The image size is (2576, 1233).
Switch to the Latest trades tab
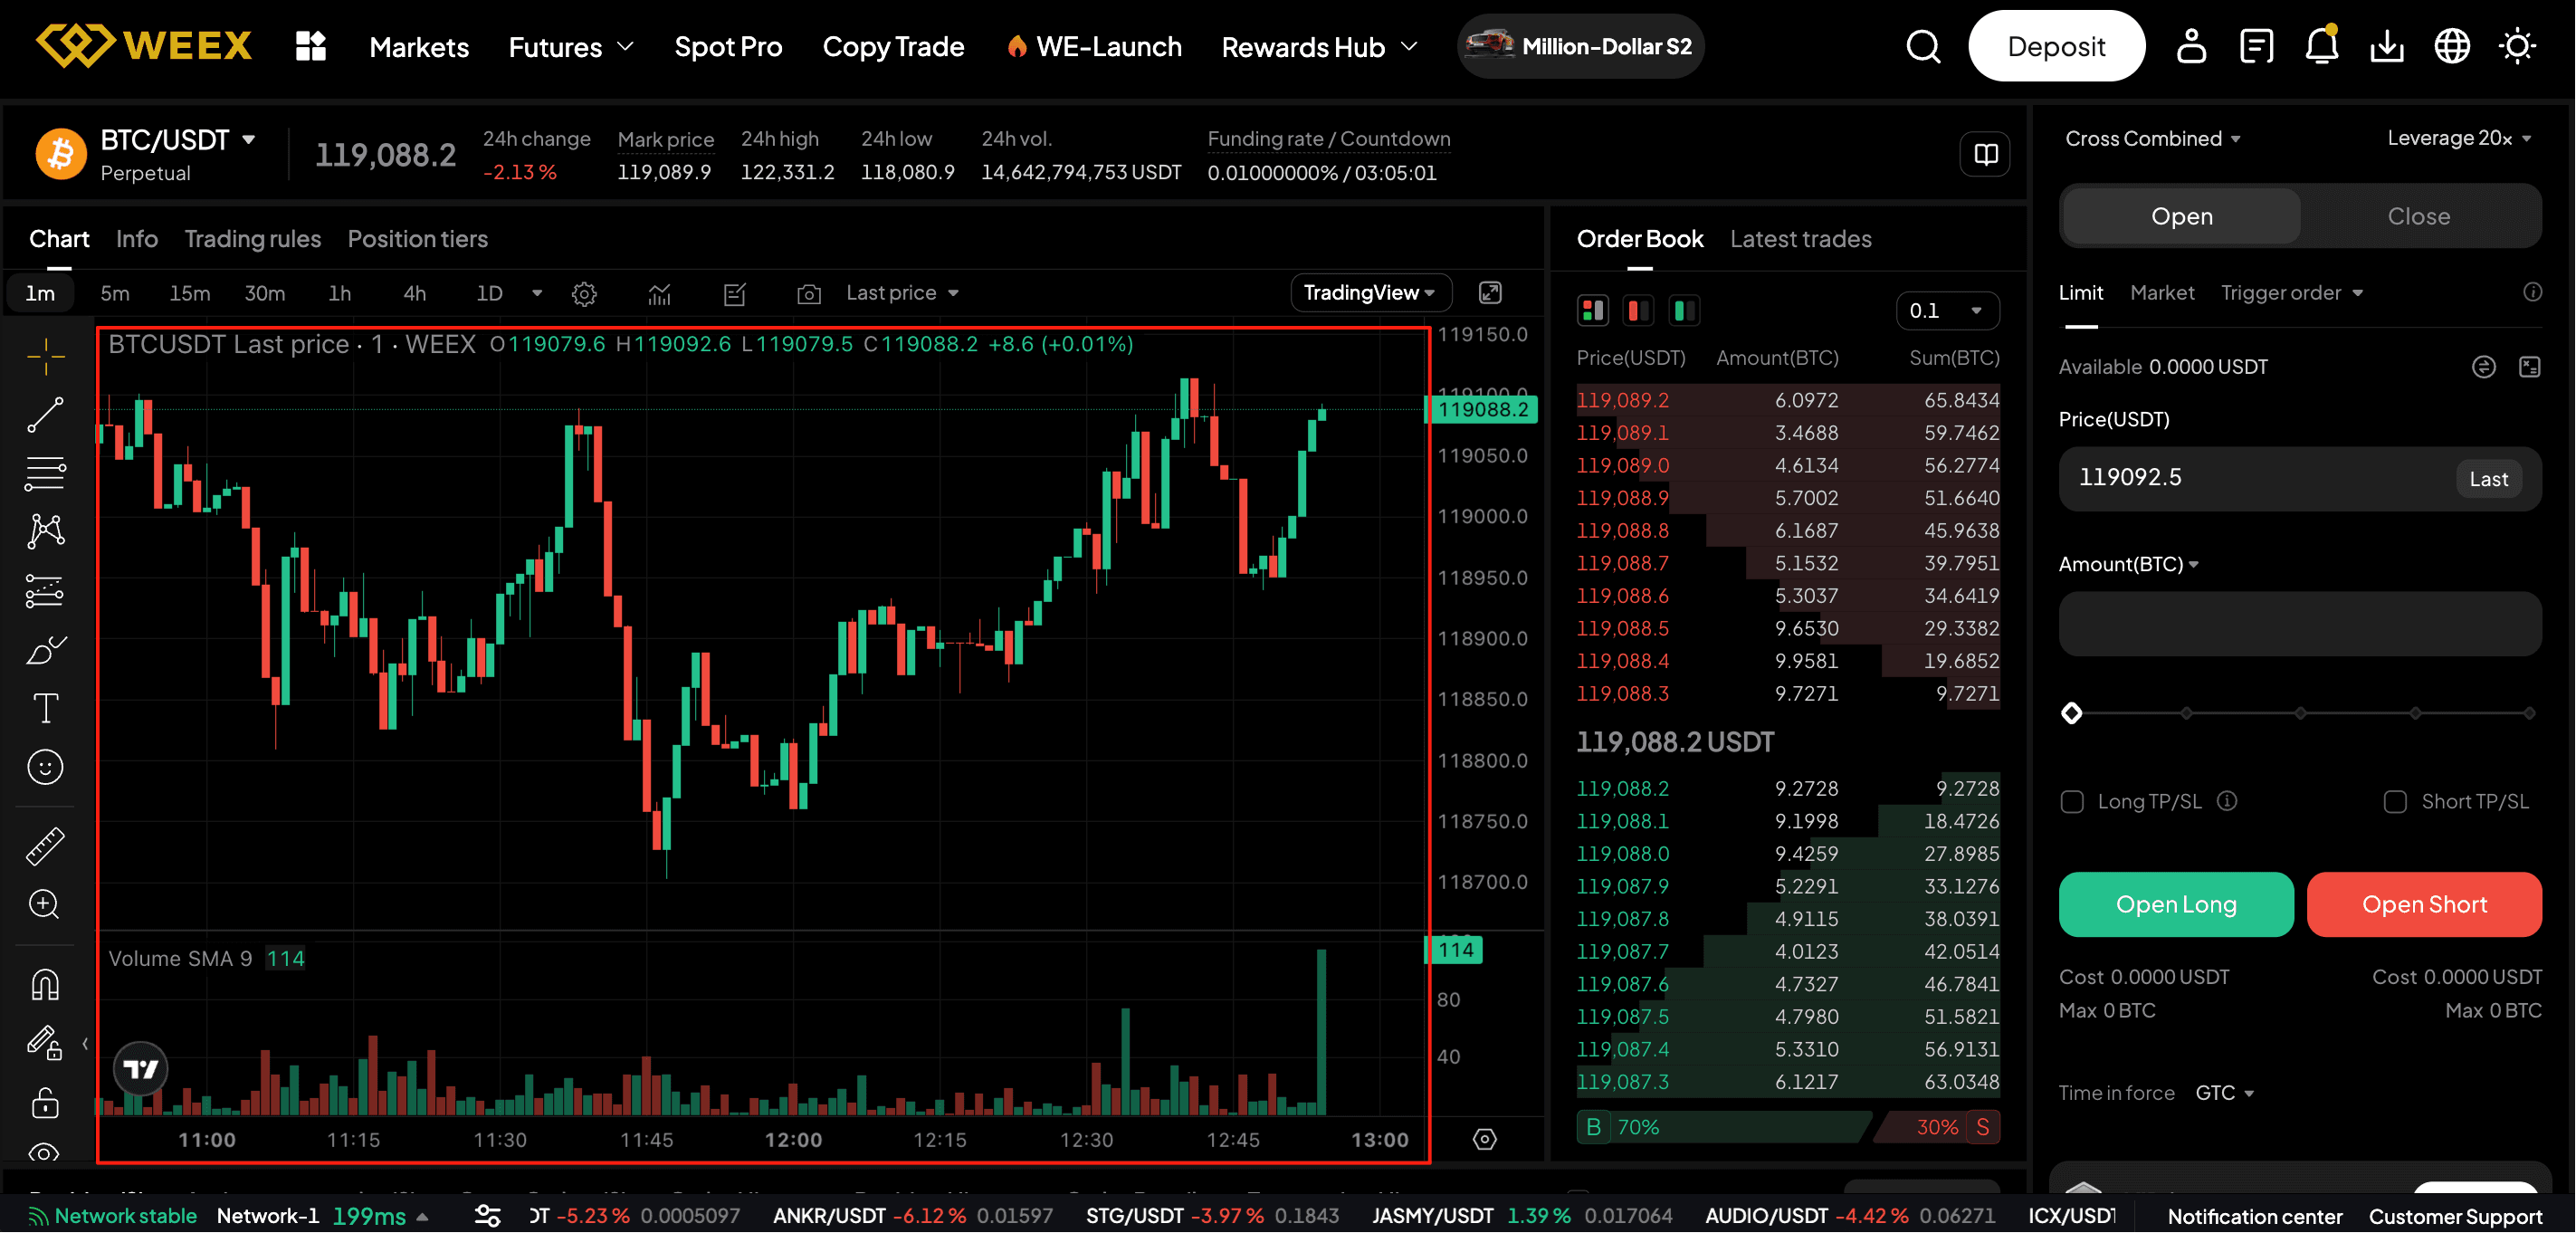tap(1800, 239)
